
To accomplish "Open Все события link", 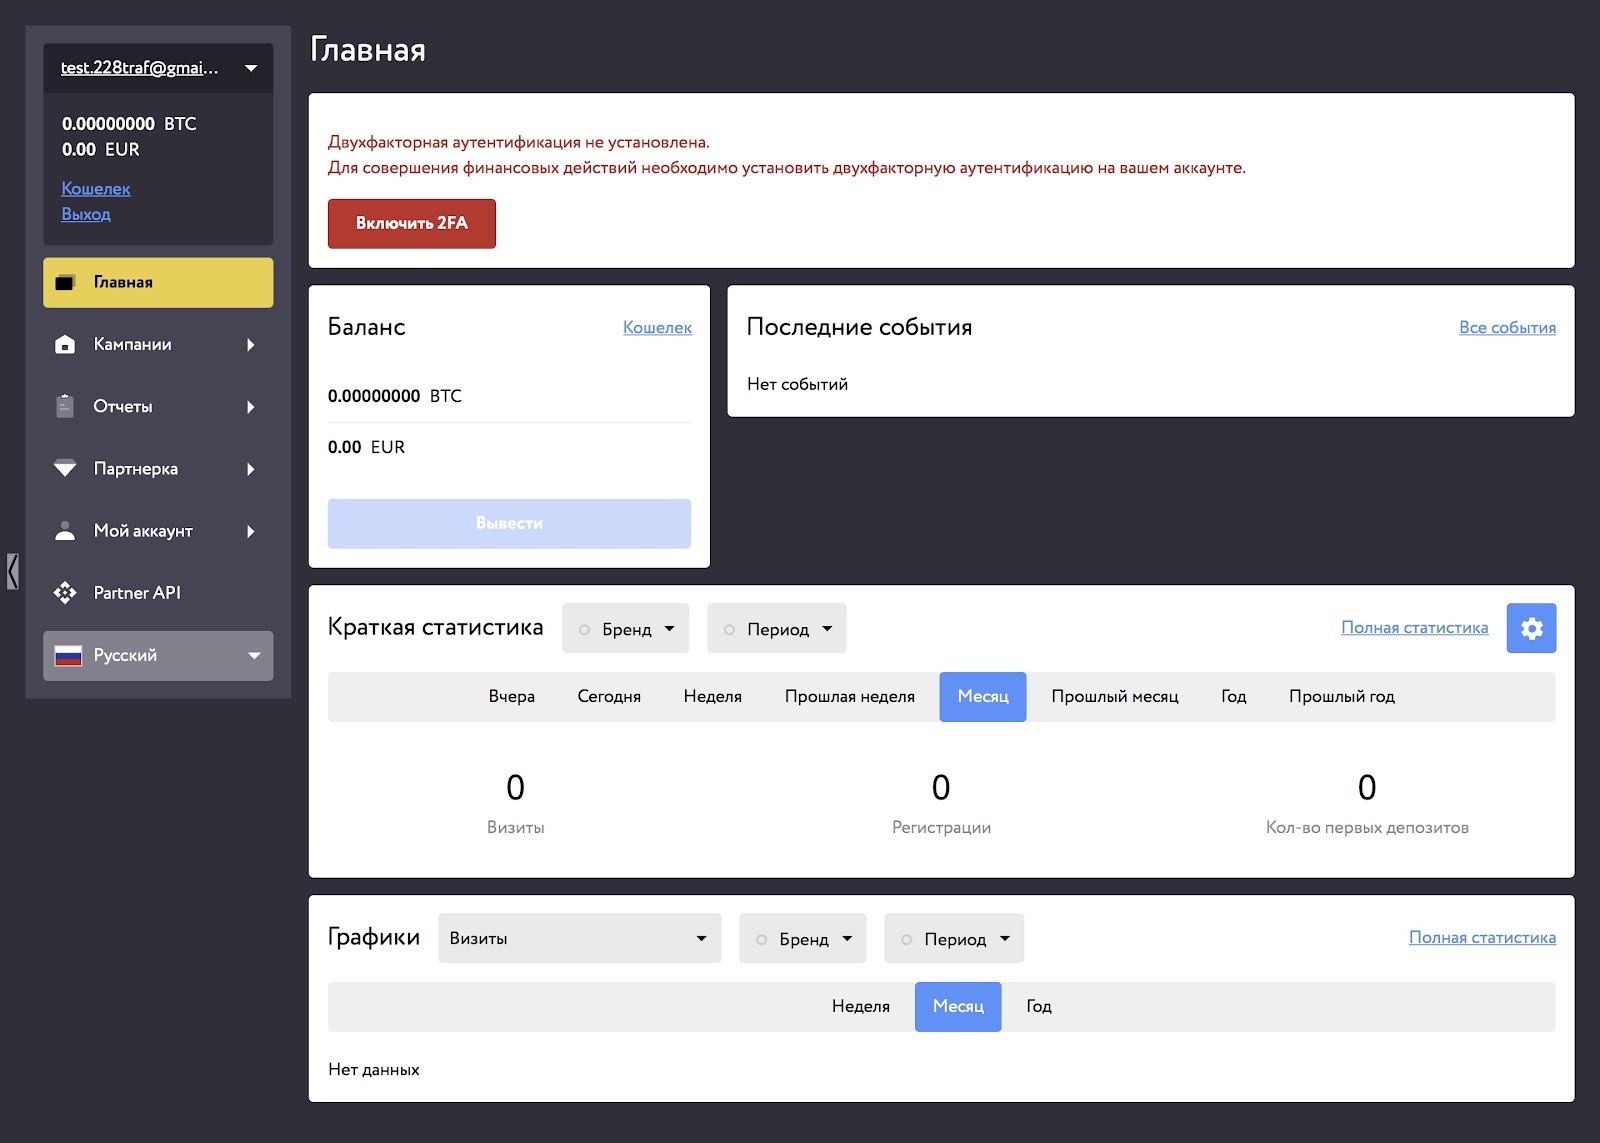I will click(x=1507, y=327).
